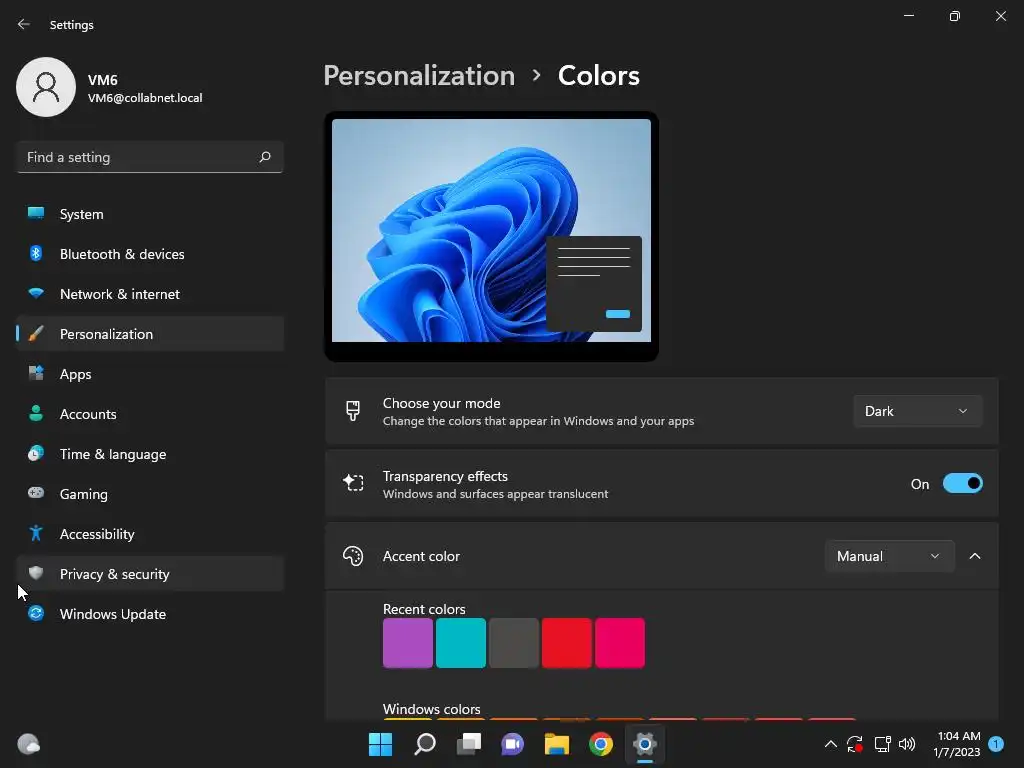Click the Windows Update refresh icon
Viewport: 1024px width, 768px height.
[36, 613]
